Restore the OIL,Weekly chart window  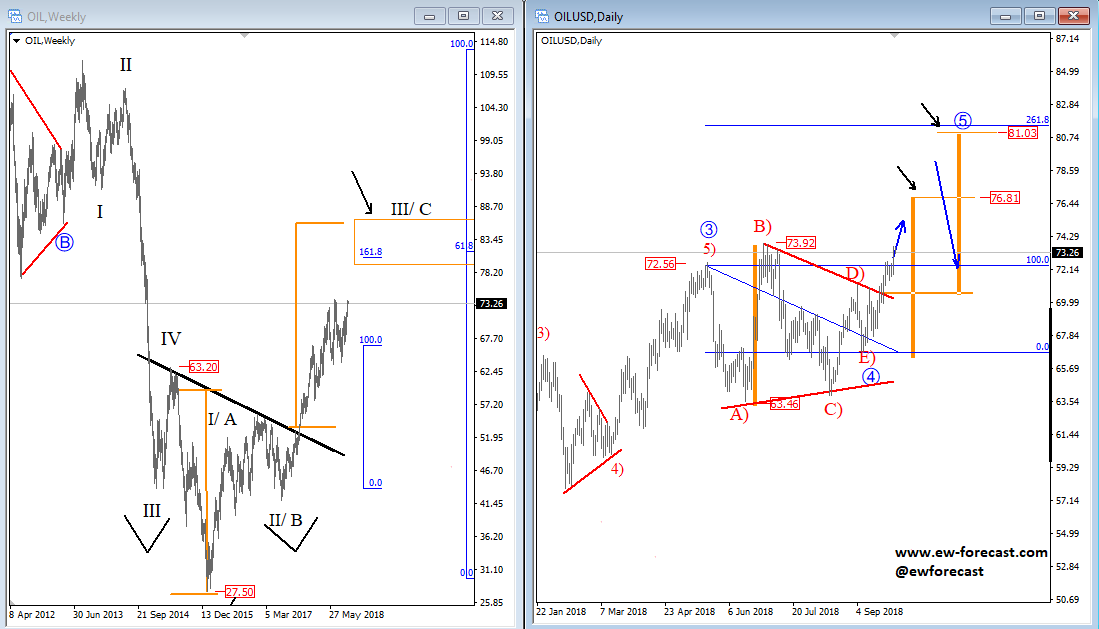point(464,16)
